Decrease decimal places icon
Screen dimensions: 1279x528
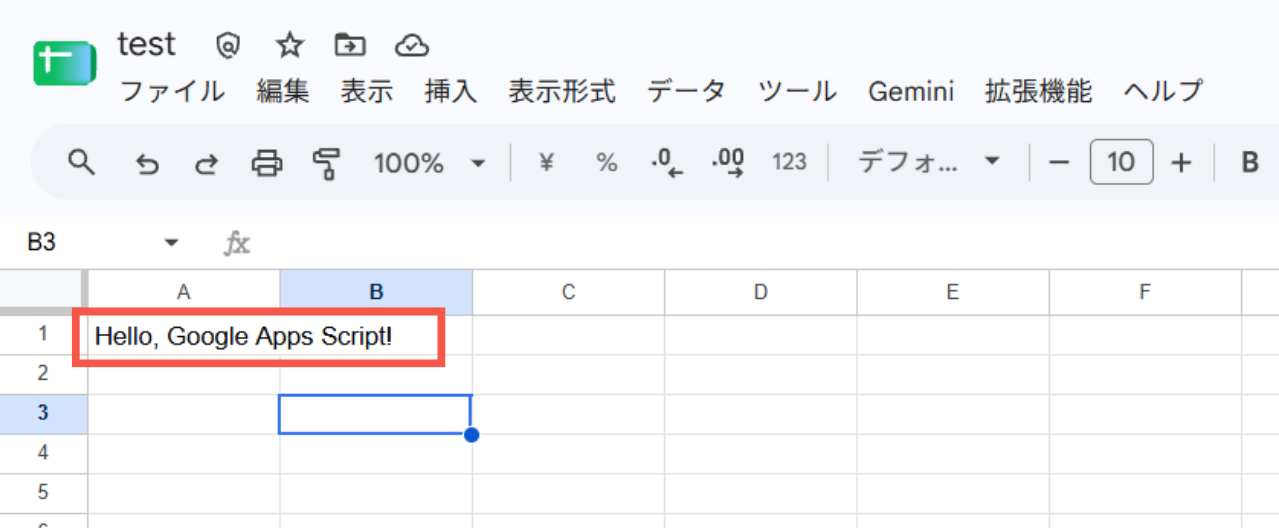[x=667, y=163]
